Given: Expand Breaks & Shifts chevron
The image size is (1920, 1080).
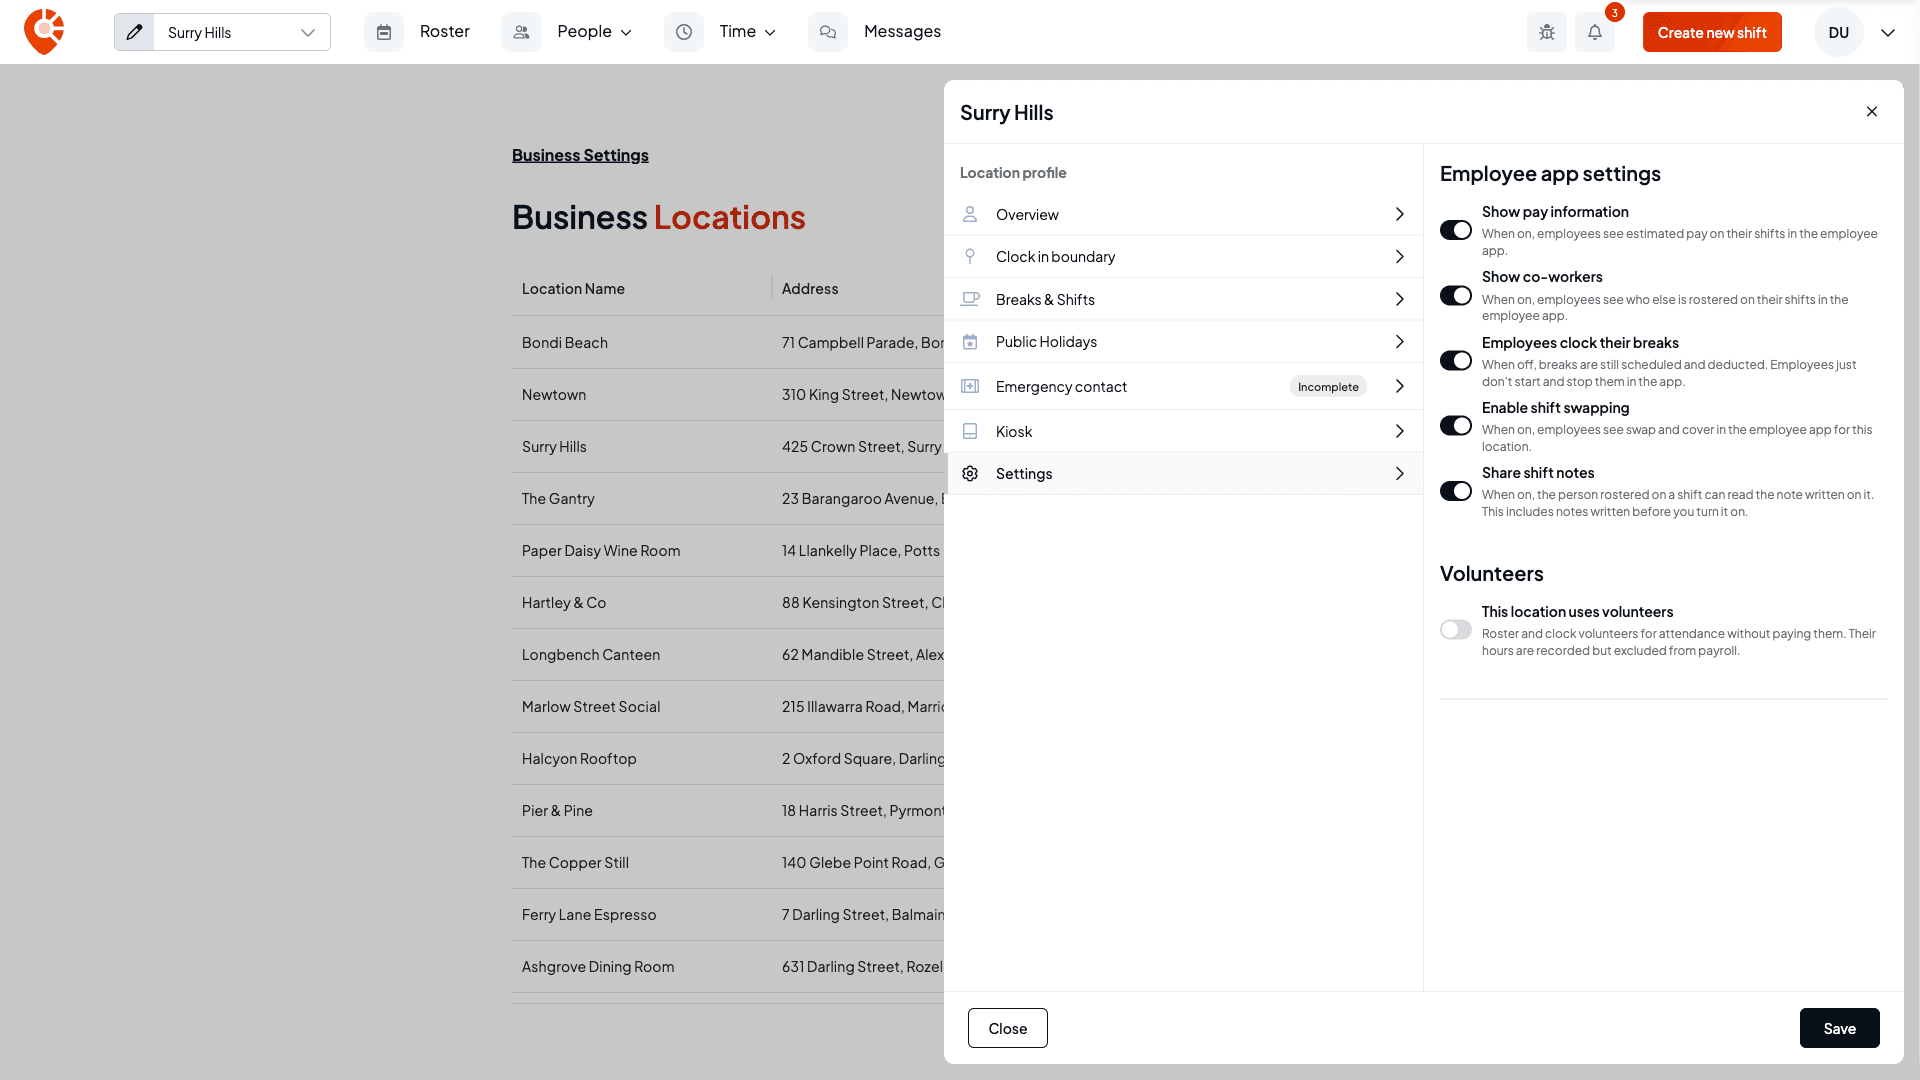Looking at the screenshot, I should pos(1400,299).
